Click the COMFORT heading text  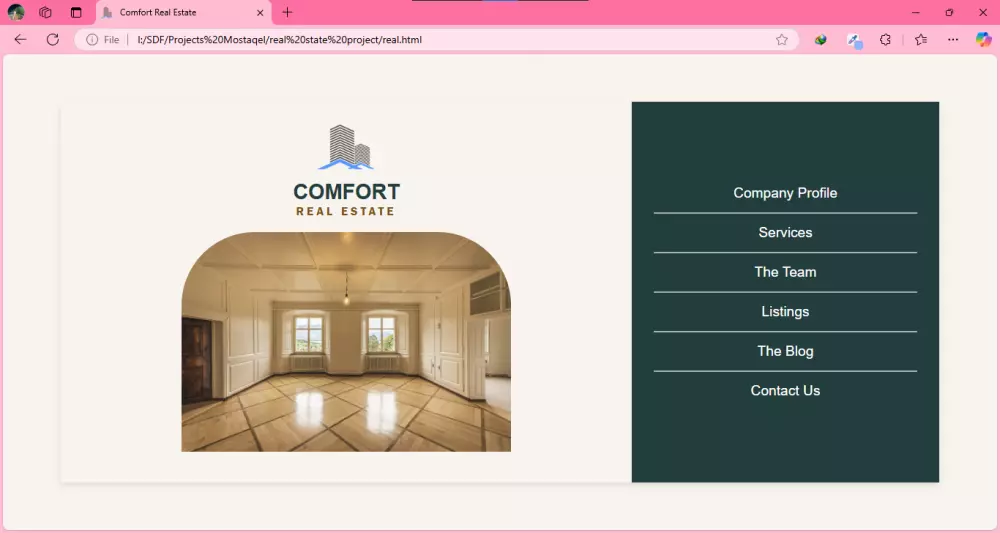346,191
